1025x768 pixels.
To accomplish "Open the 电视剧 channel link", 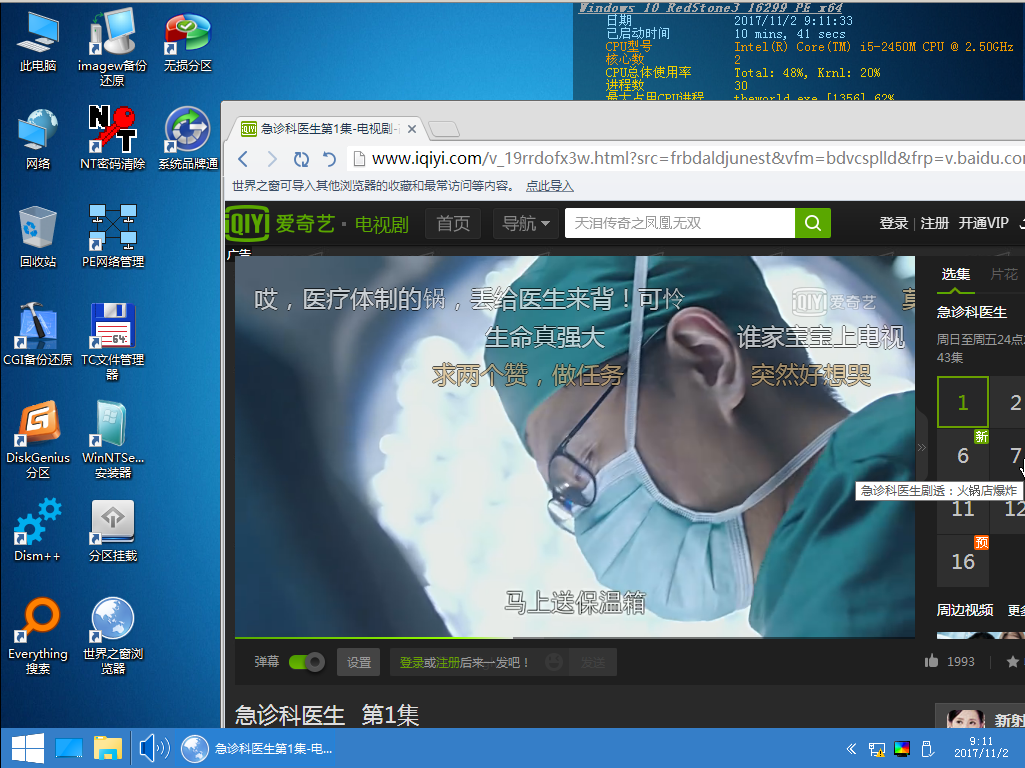I will 381,224.
